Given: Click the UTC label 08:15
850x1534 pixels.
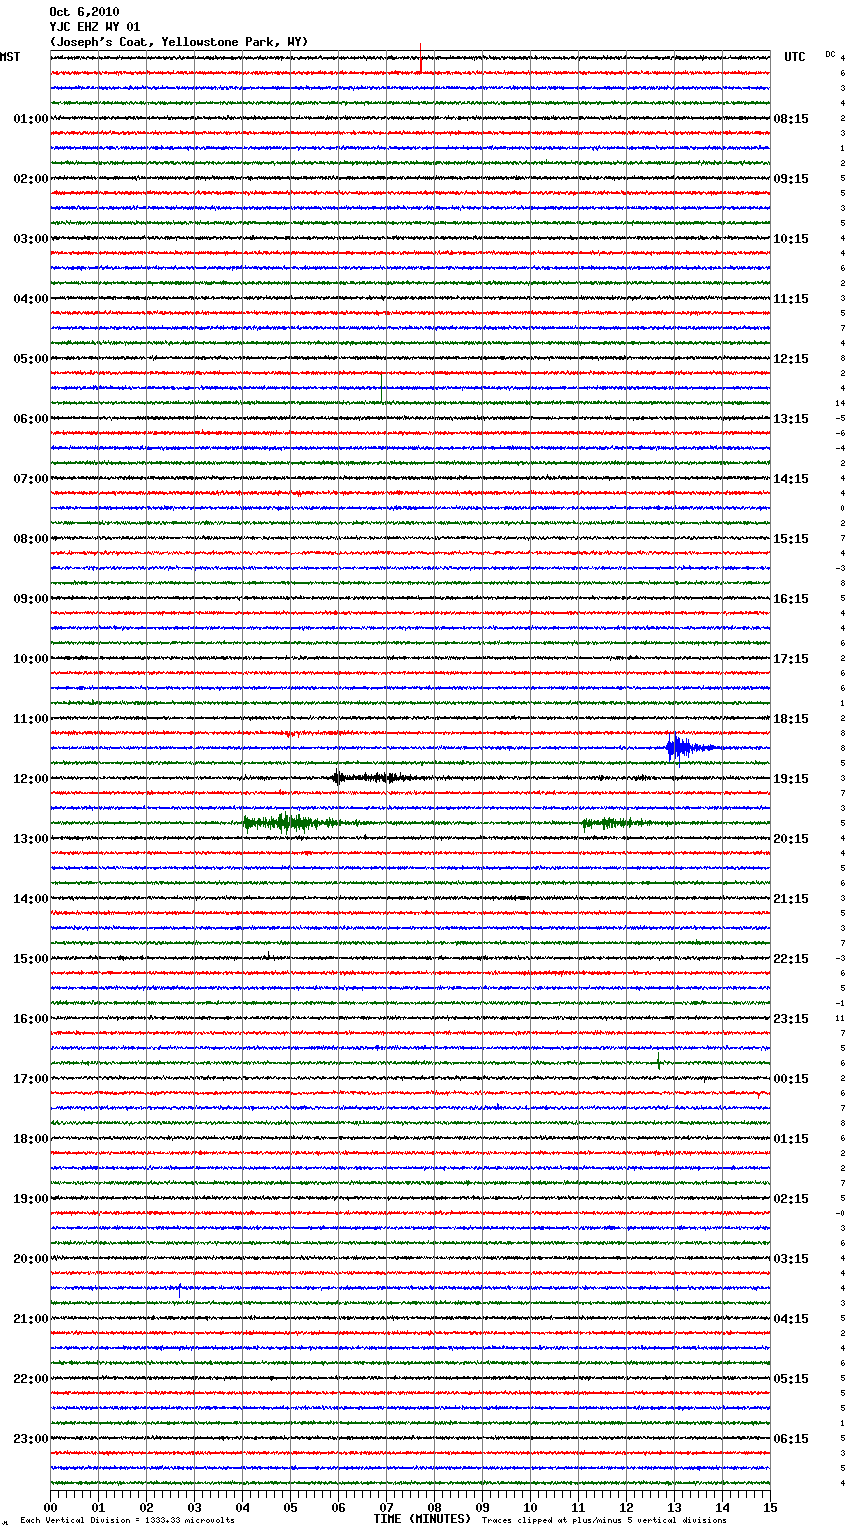Looking at the screenshot, I should [791, 119].
